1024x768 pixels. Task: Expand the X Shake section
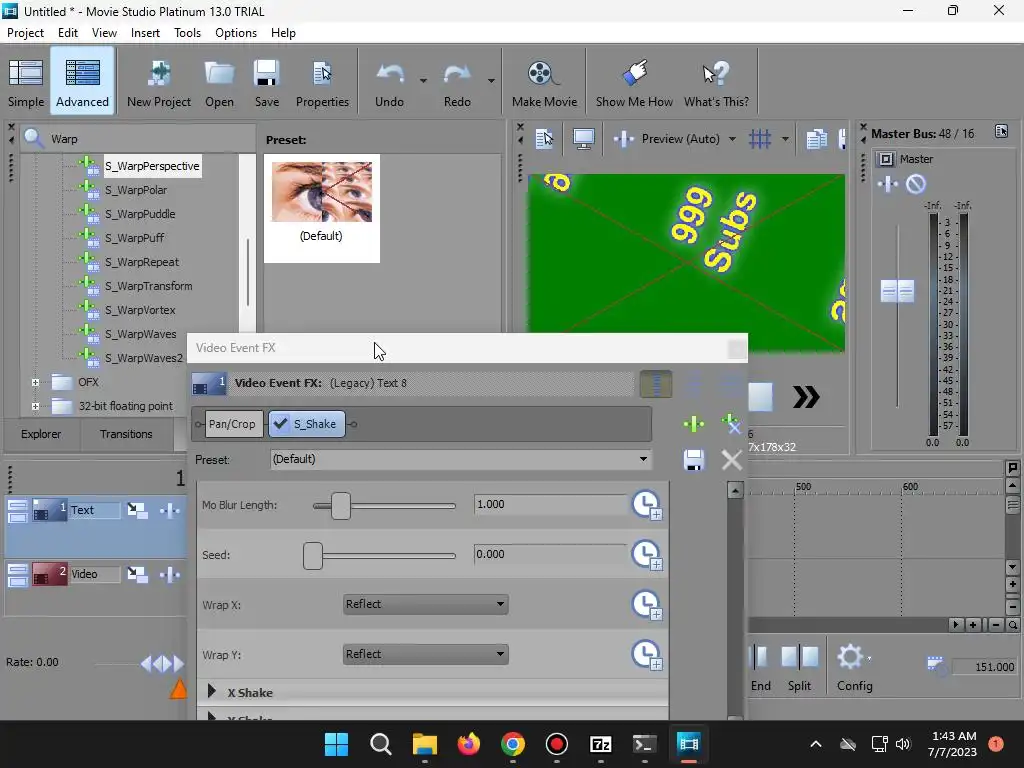(212, 692)
